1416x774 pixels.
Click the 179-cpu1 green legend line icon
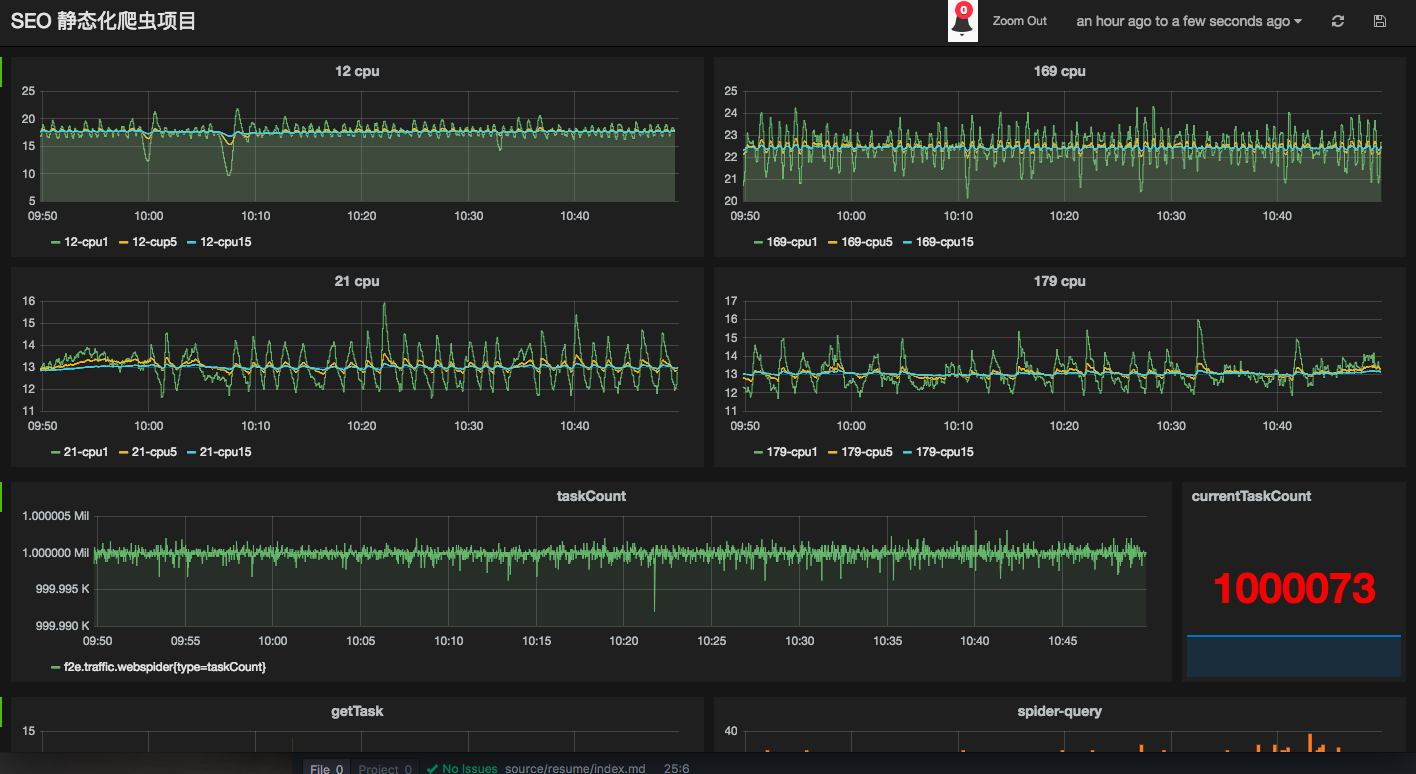tap(757, 452)
